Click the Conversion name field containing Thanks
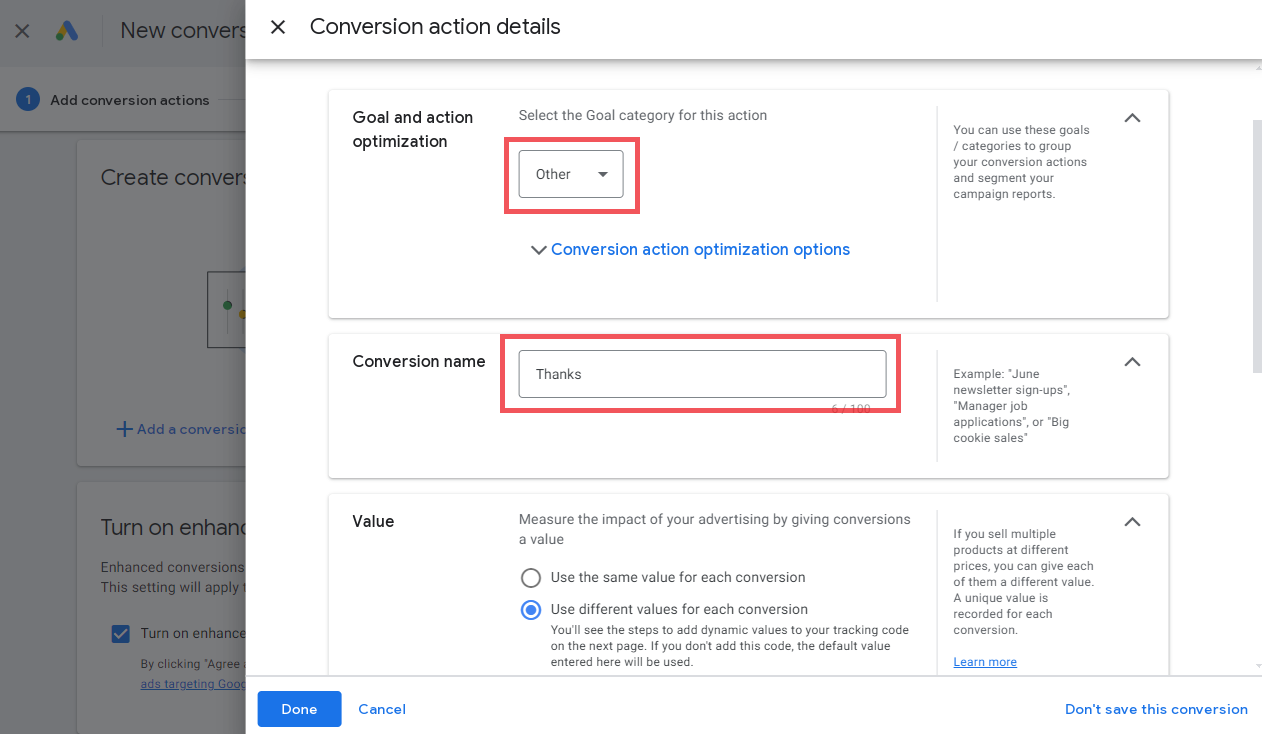Screen dimensions: 1262x734 point(702,374)
